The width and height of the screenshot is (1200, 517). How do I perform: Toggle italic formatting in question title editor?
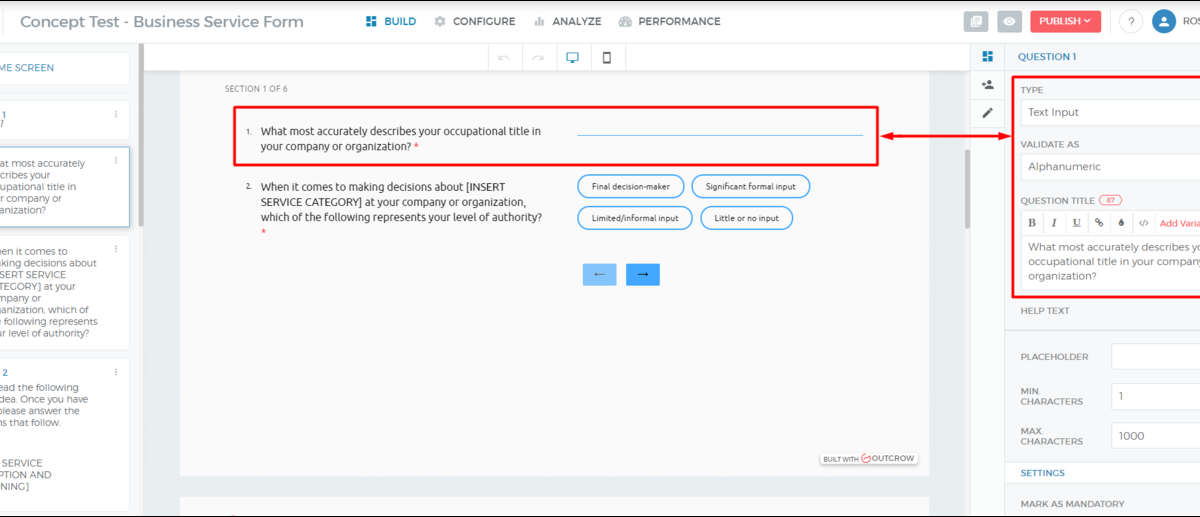(x=1054, y=223)
